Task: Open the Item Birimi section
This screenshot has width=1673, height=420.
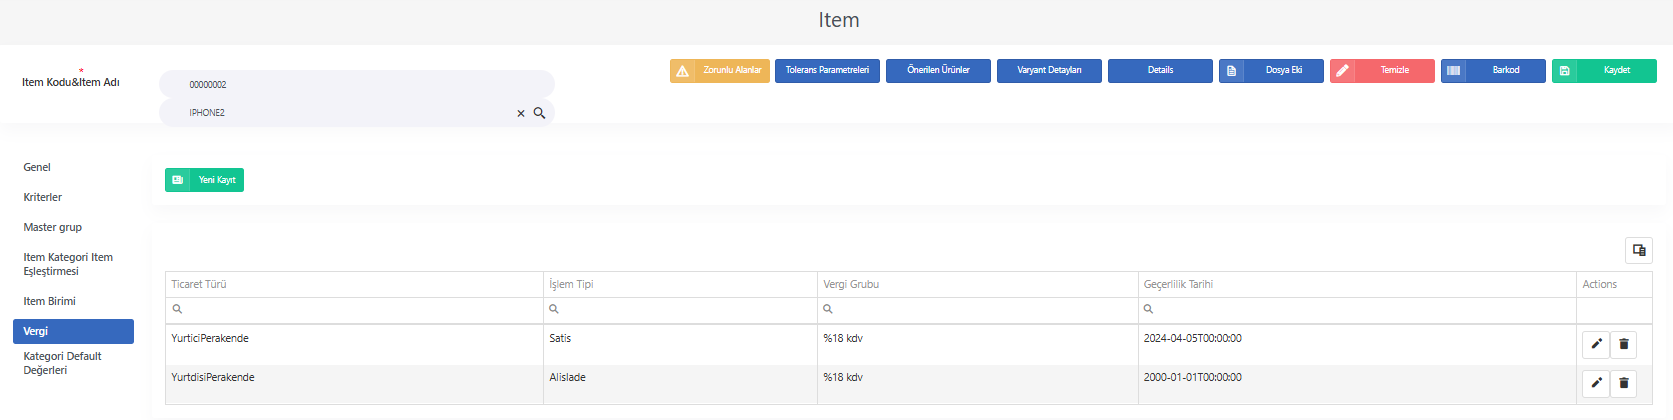Action: point(50,301)
